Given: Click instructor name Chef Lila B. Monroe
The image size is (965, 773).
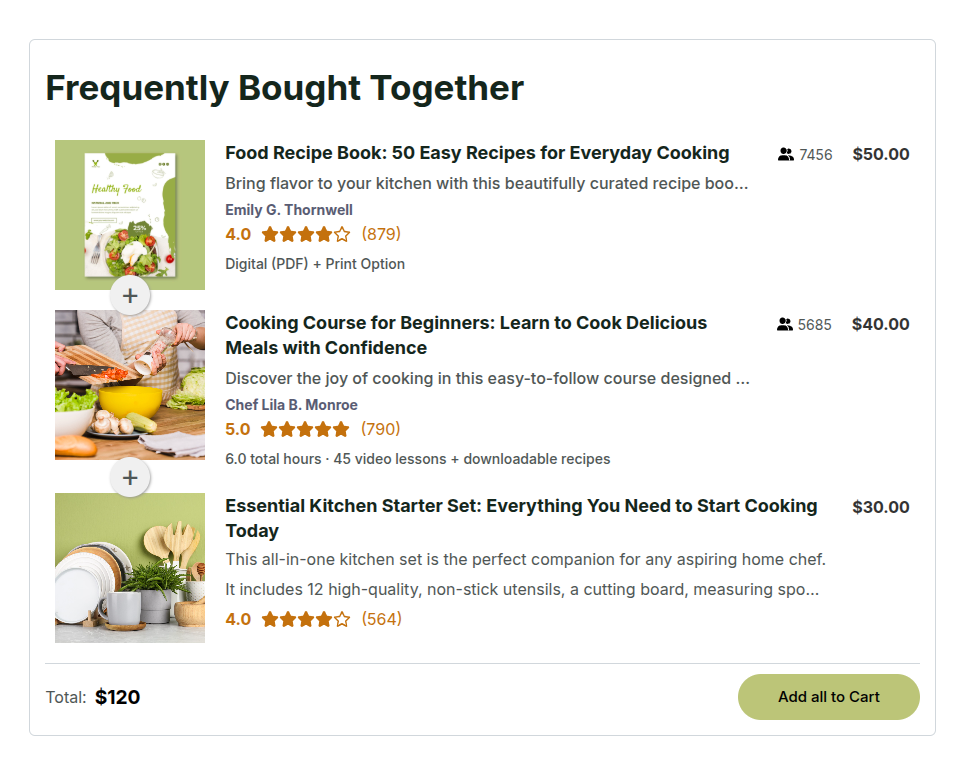Looking at the screenshot, I should [x=291, y=405].
